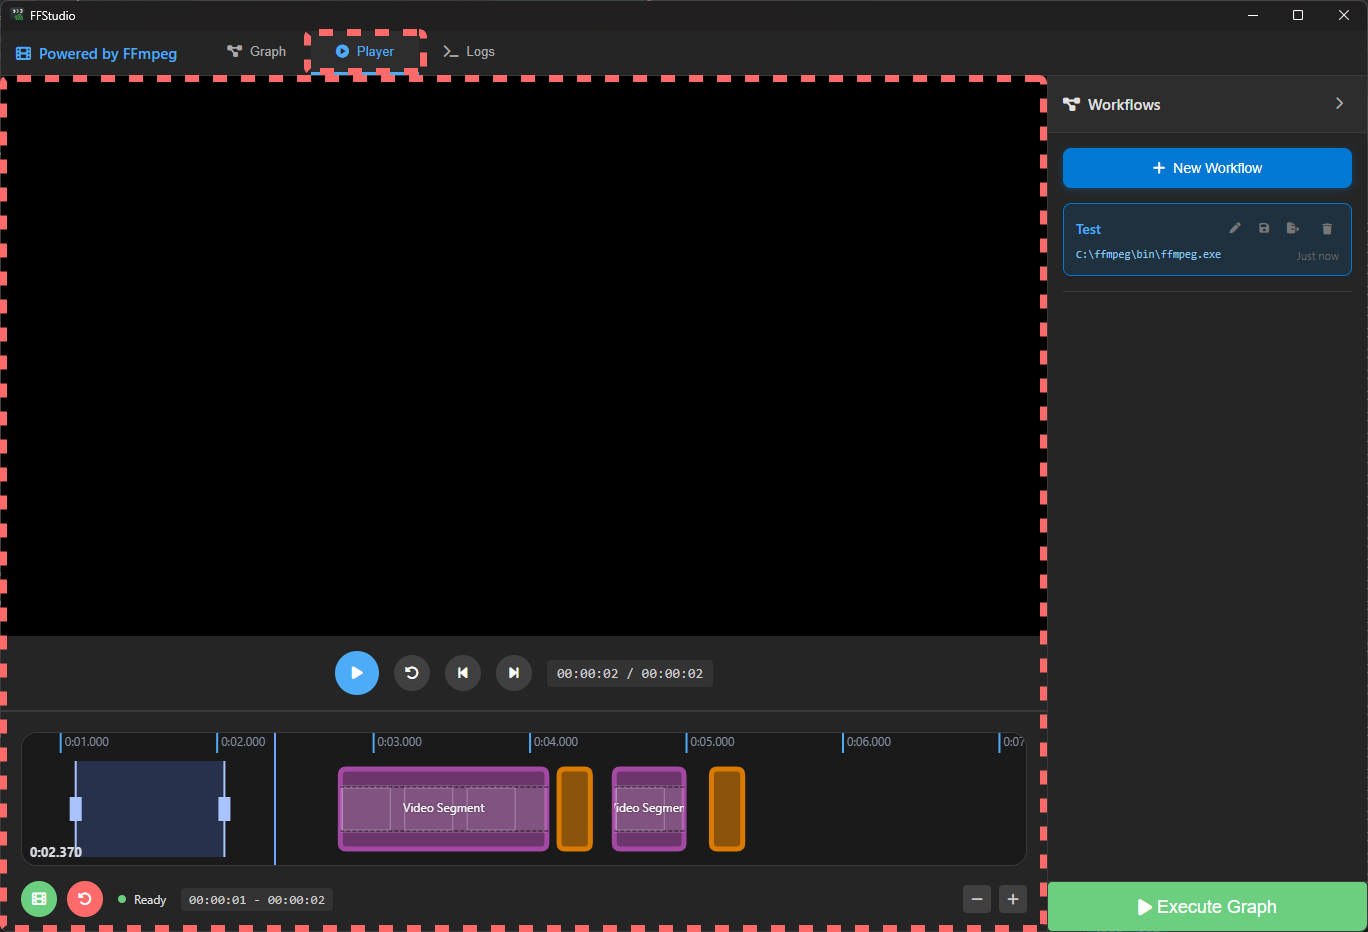Select the first orange block on the timeline
Viewport: 1368px width, 932px height.
click(x=575, y=809)
